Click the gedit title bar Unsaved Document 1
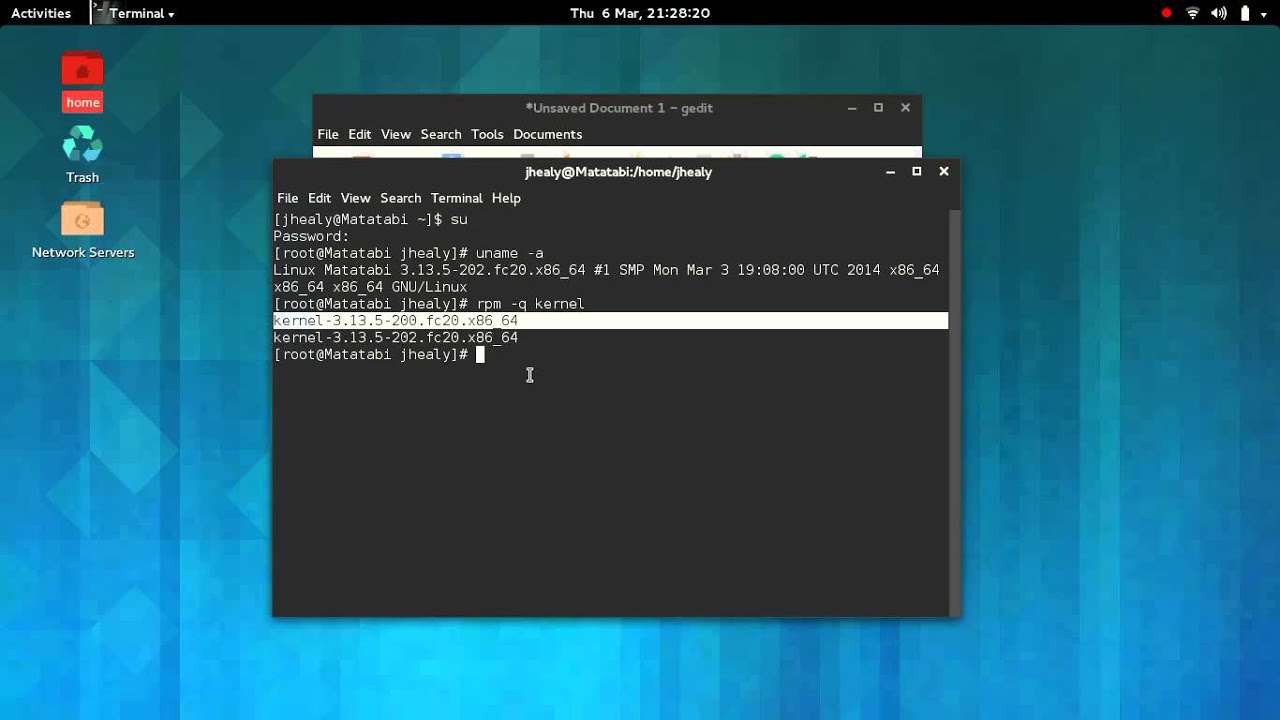The image size is (1280, 720). [619, 108]
